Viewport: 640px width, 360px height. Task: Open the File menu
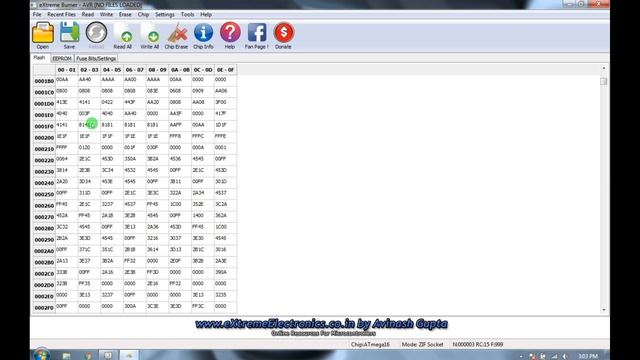(37, 14)
